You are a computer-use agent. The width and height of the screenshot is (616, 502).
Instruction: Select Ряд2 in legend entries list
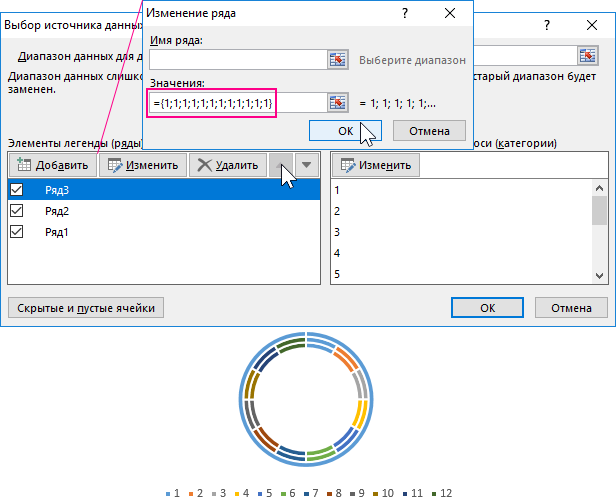point(57,211)
